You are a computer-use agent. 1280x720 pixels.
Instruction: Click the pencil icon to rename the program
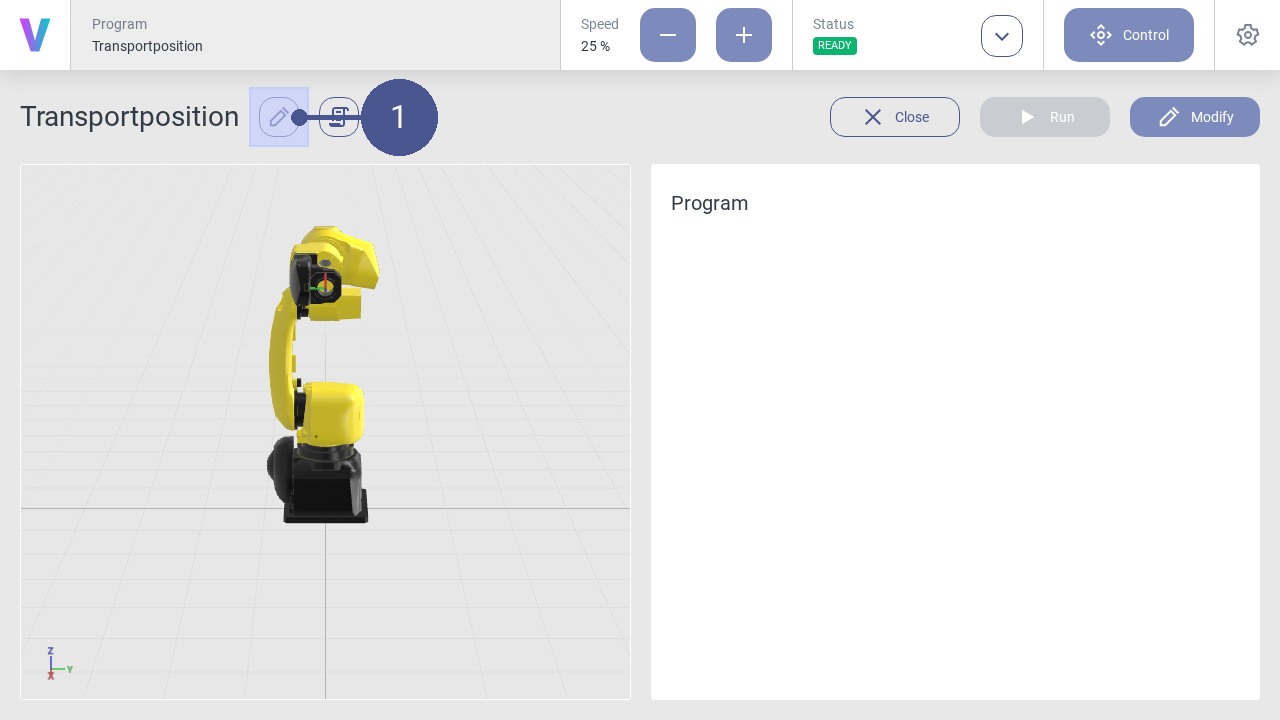click(x=278, y=117)
